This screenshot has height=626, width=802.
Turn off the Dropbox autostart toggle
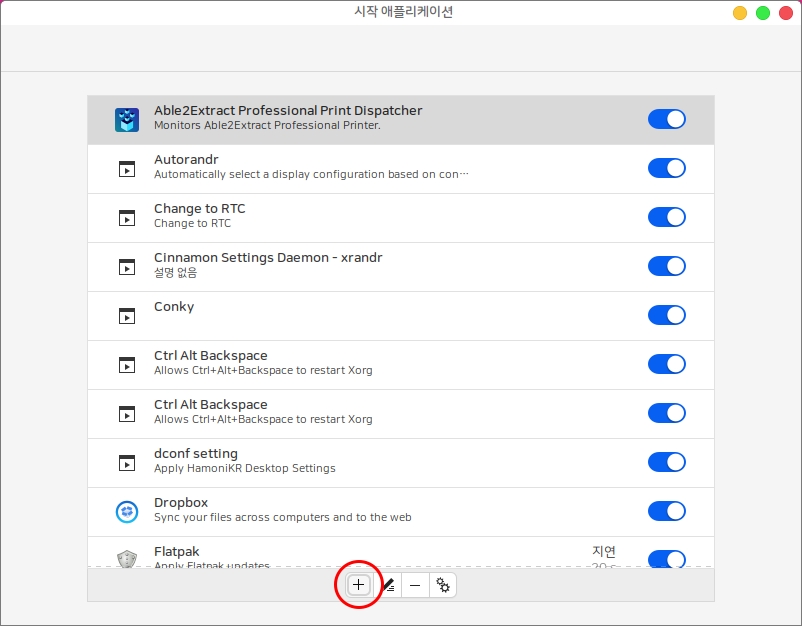point(666,512)
